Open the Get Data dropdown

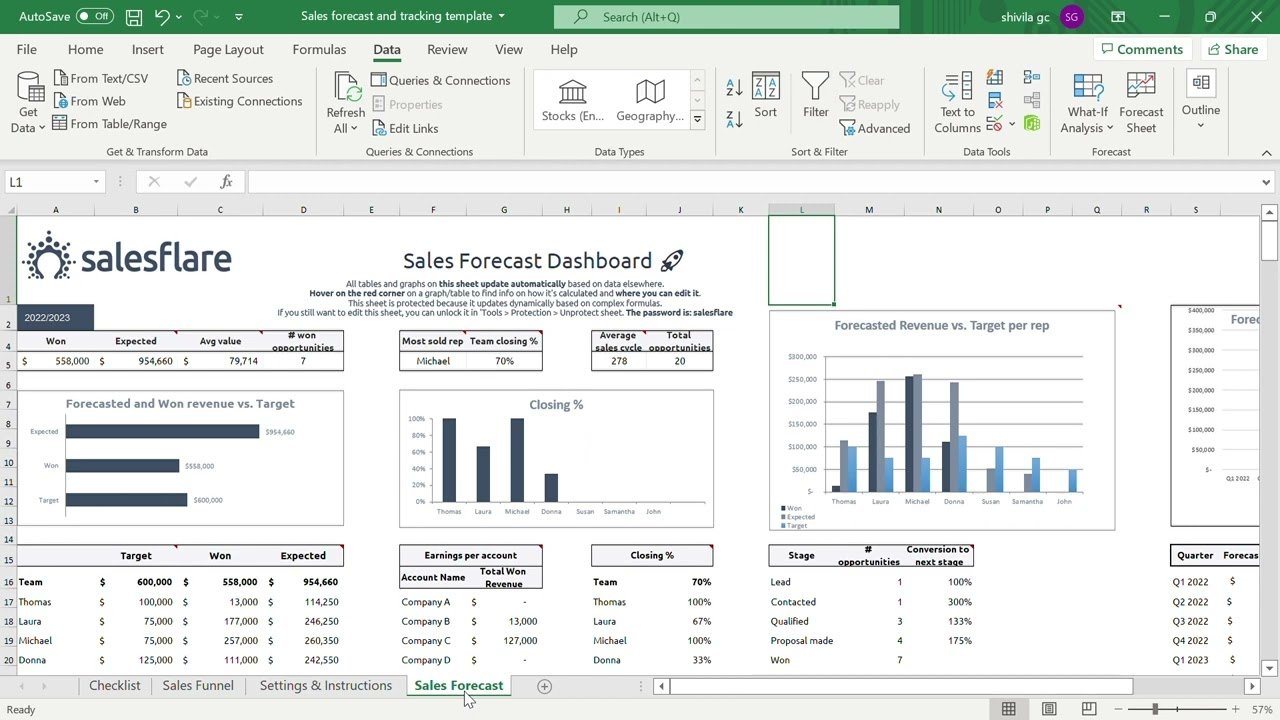28,102
